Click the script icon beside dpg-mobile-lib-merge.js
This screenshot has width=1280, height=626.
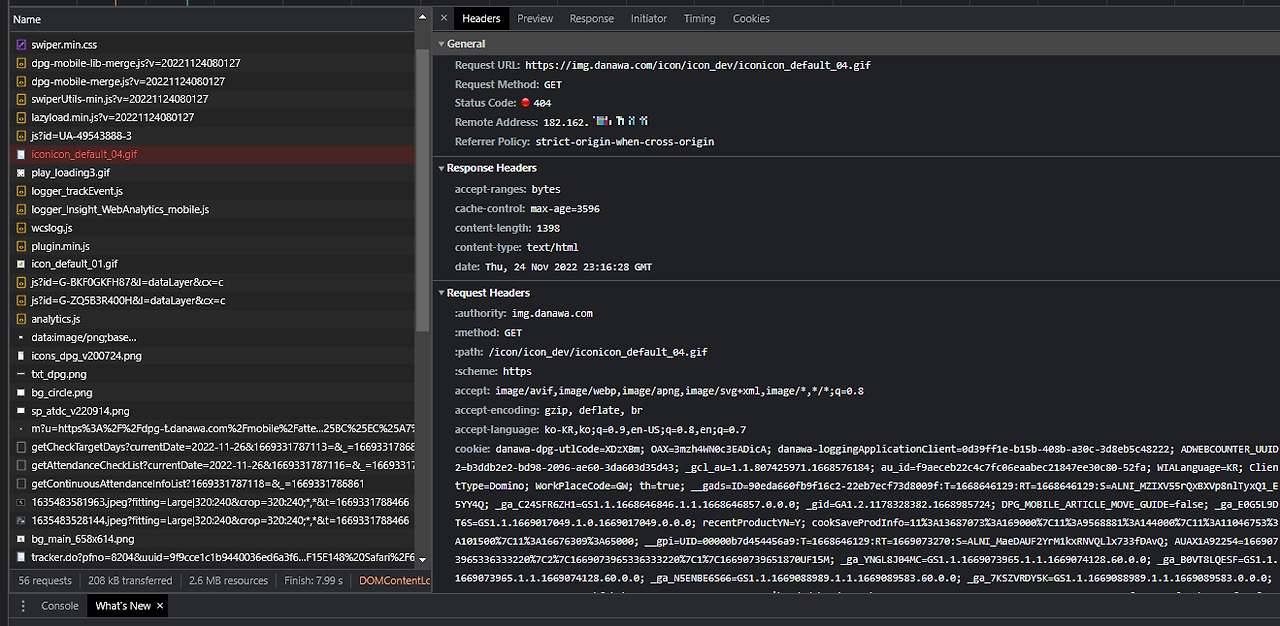click(21, 63)
